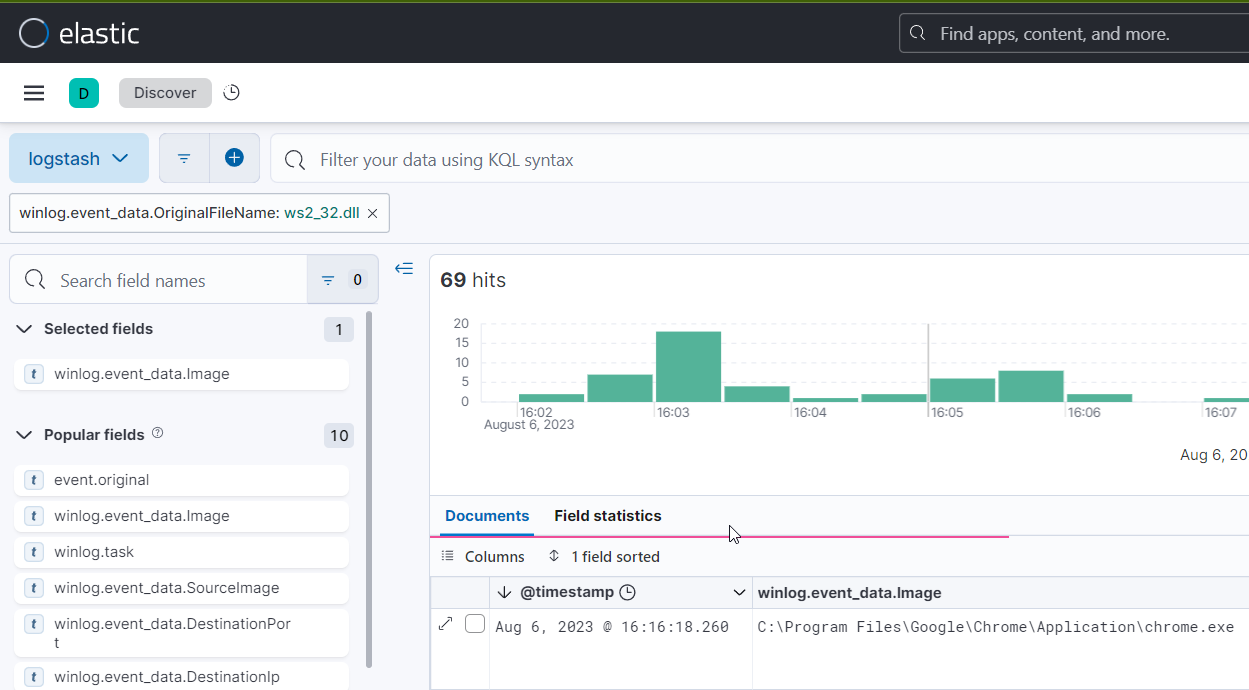Collapse the fields sidebar with the arrow icon
The image size is (1249, 690).
pos(404,268)
